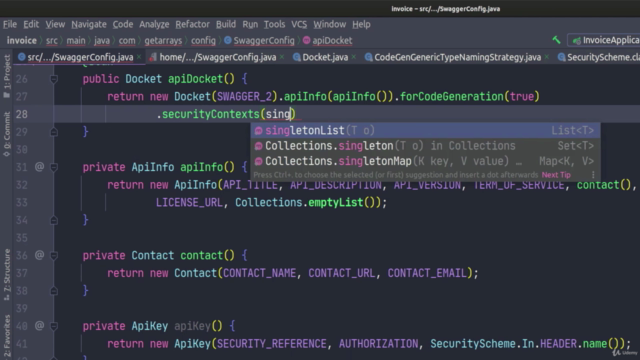Open the InvoiceApplication run configuration dropdown
The width and height of the screenshot is (640, 360).
(x=605, y=40)
